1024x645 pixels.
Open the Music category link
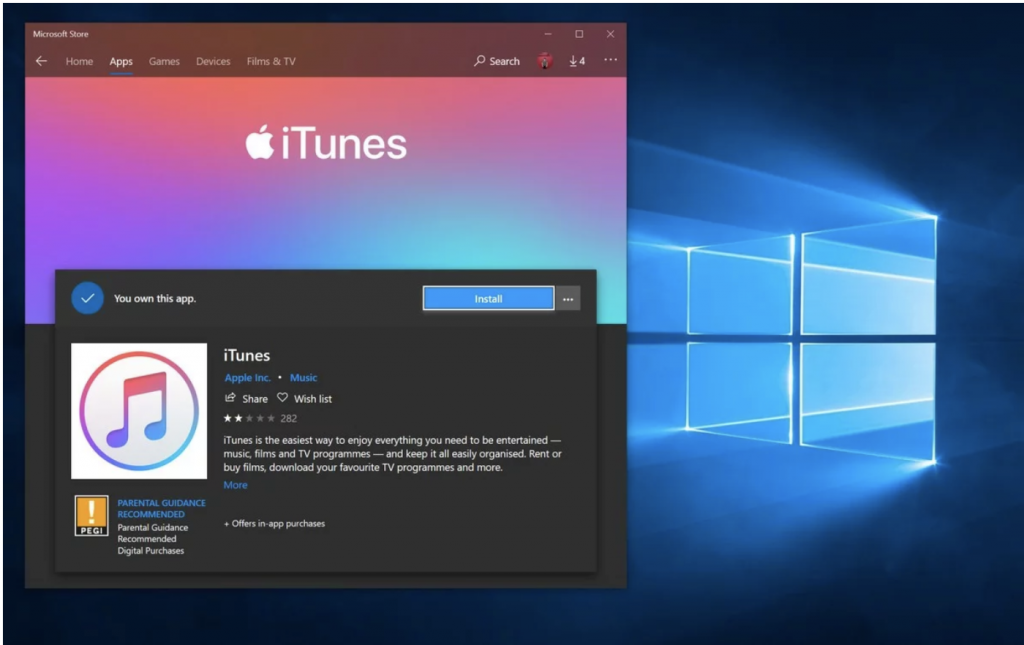coord(304,377)
